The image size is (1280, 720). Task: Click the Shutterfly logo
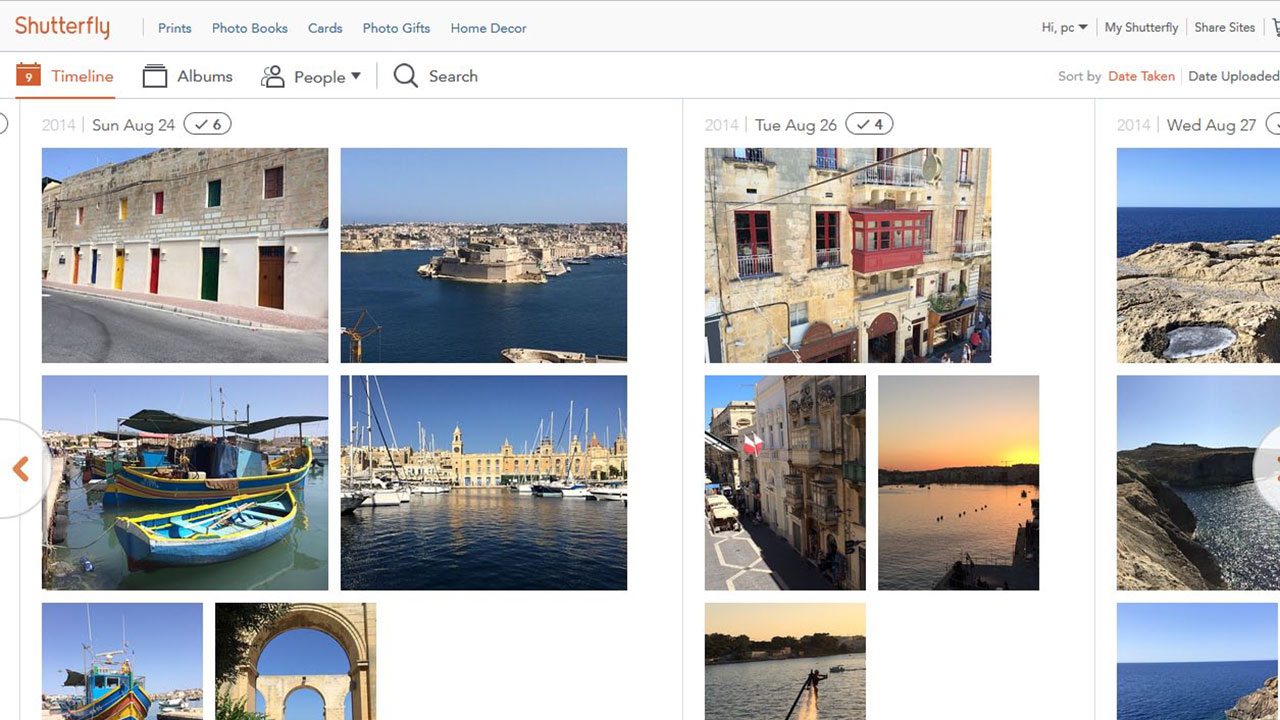point(62,27)
